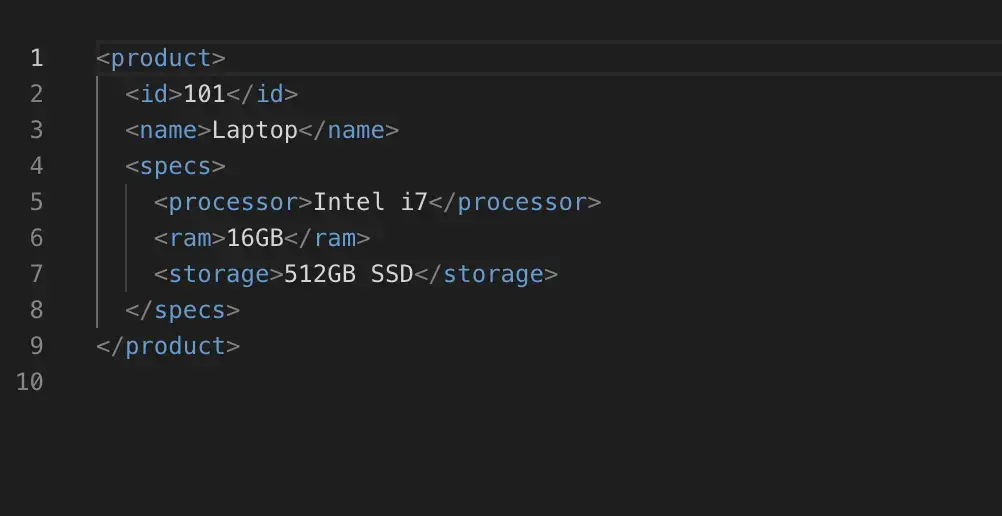This screenshot has height=516, width=1002.
Task: Click the Laptop text in name element
Action: click(255, 130)
